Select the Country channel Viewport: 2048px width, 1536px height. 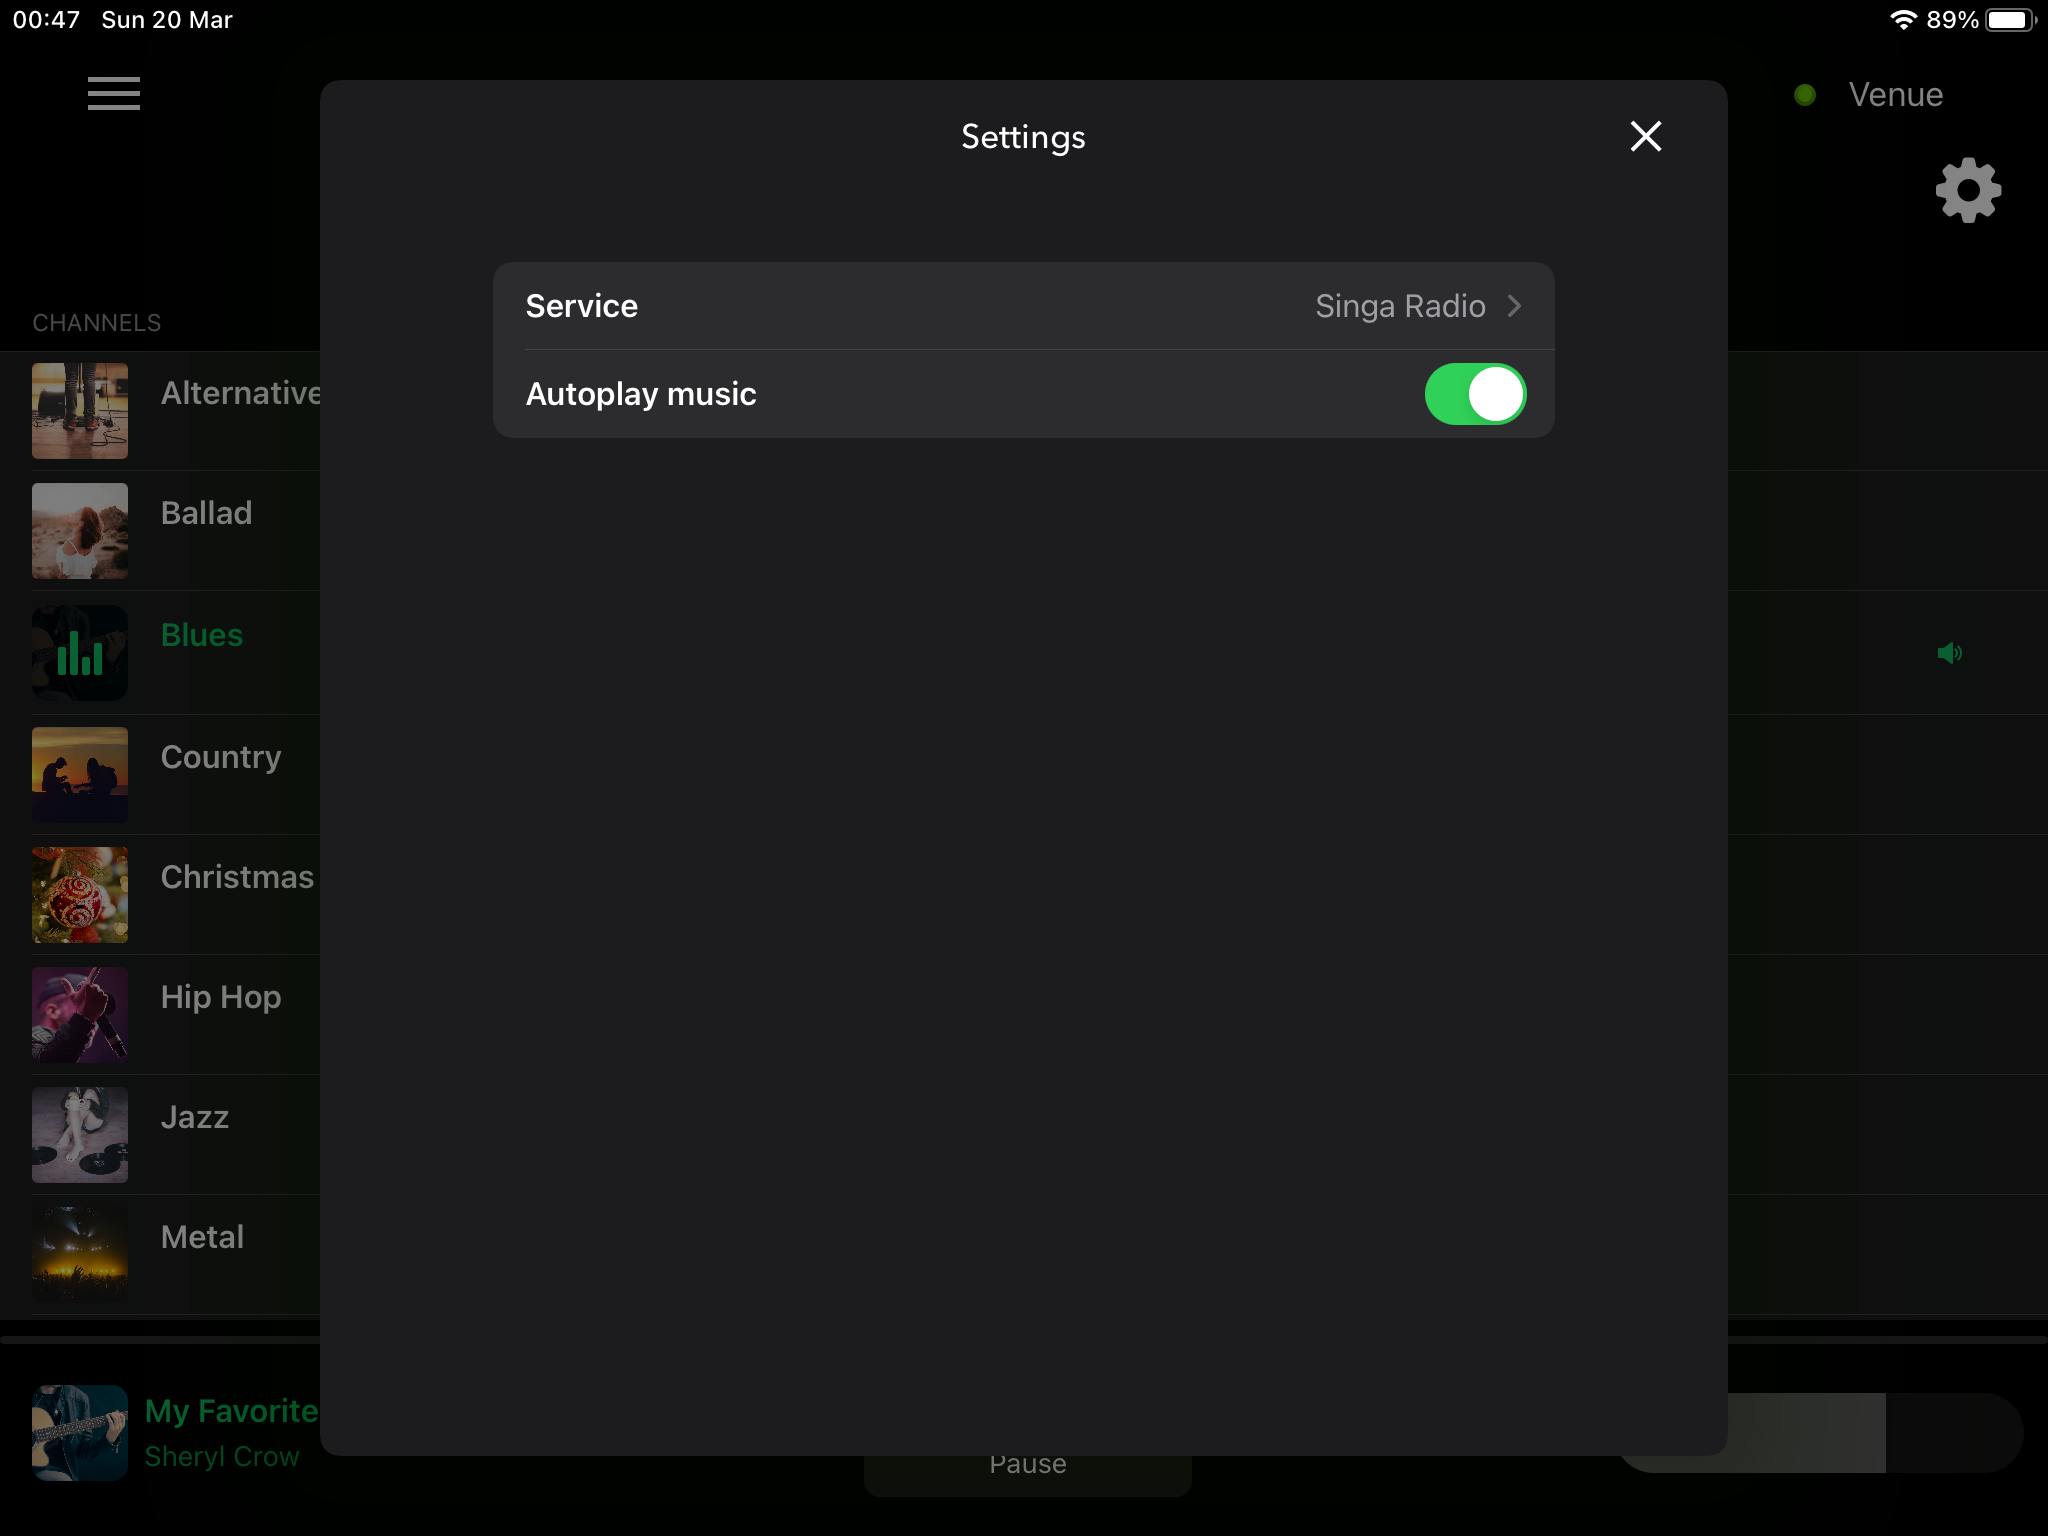221,757
